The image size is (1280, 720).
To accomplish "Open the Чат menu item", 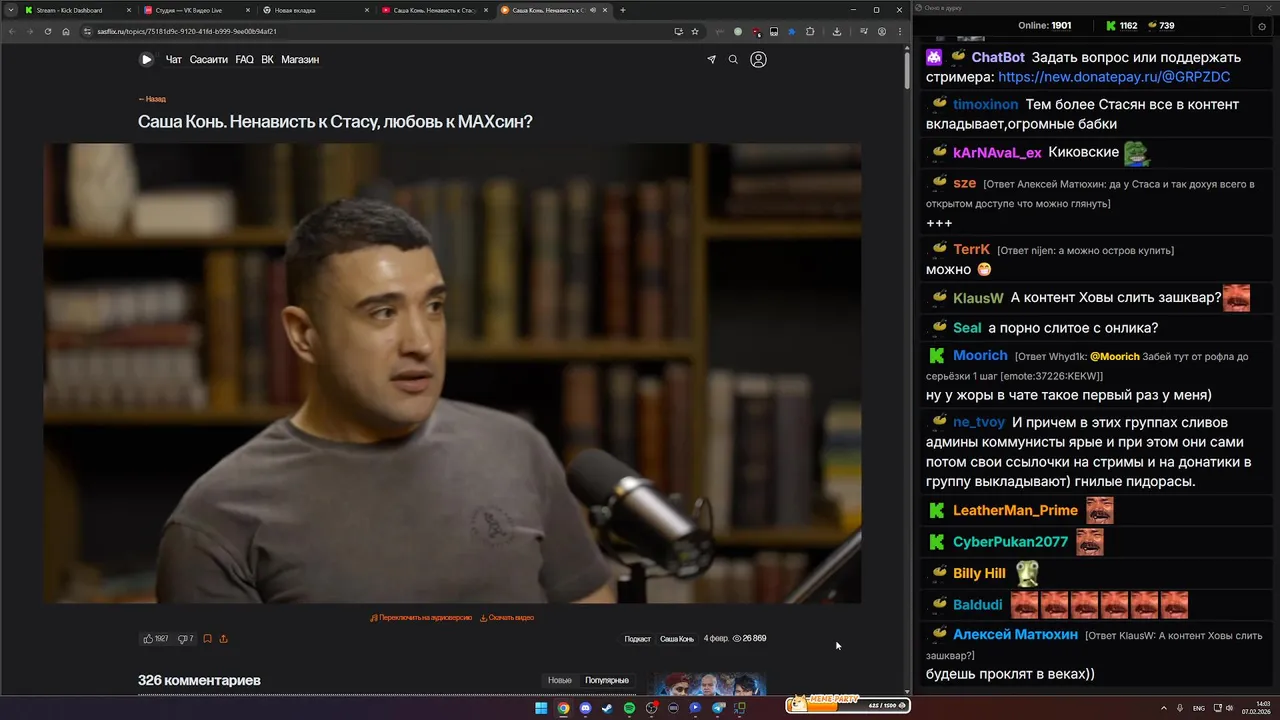I will (x=174, y=60).
